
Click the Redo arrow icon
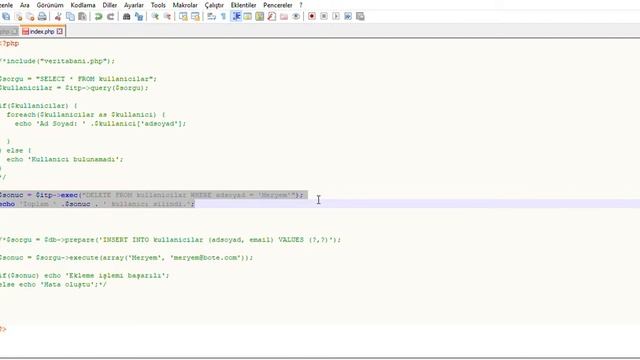[x=110, y=16]
